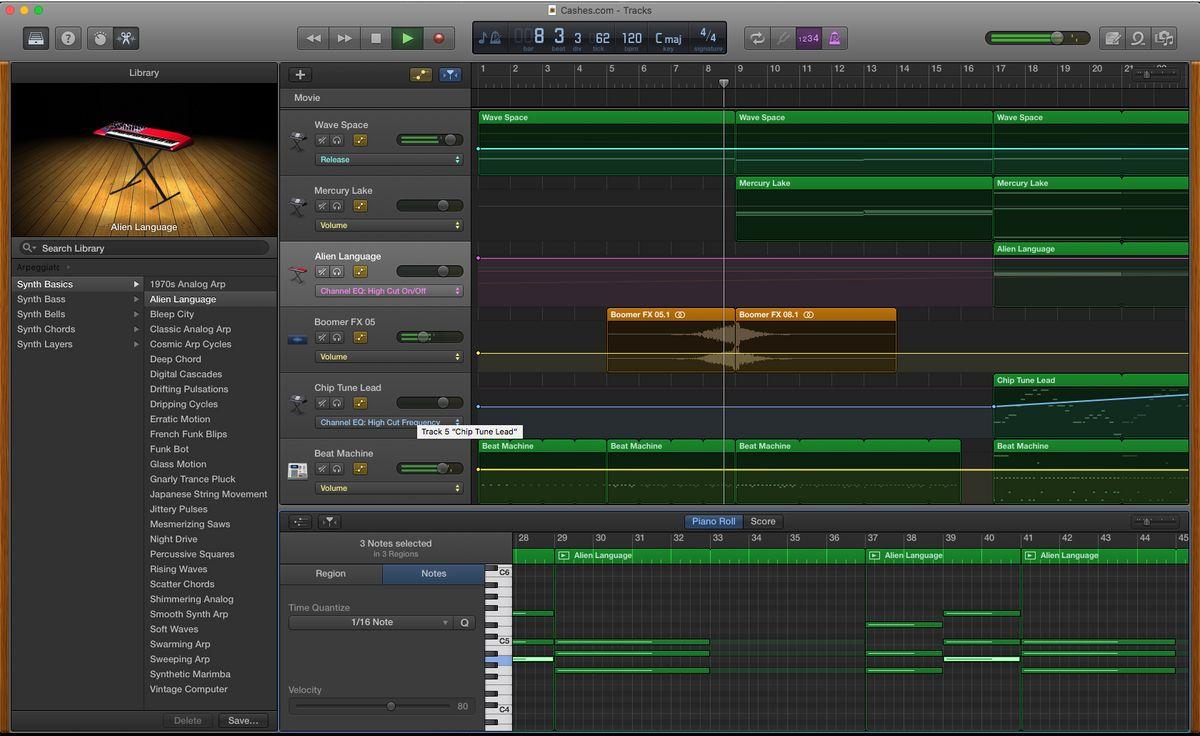Start recording with the red Record button
The height and width of the screenshot is (736, 1200).
[438, 38]
